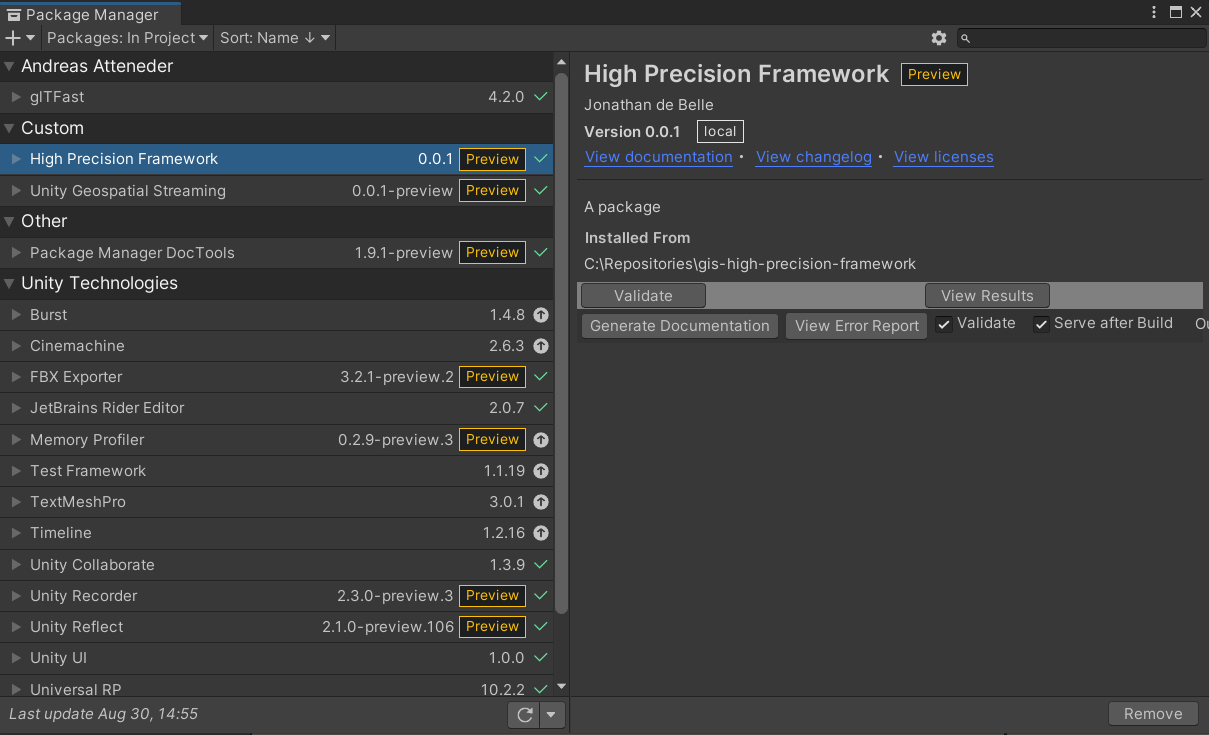Screen dimensions: 1209x735
Task: Expand the FBX Exporter package entry
Action: tap(16, 377)
